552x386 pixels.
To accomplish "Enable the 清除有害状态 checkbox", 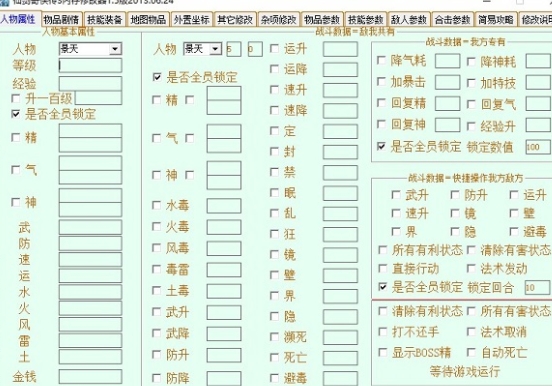I will (x=471, y=250).
